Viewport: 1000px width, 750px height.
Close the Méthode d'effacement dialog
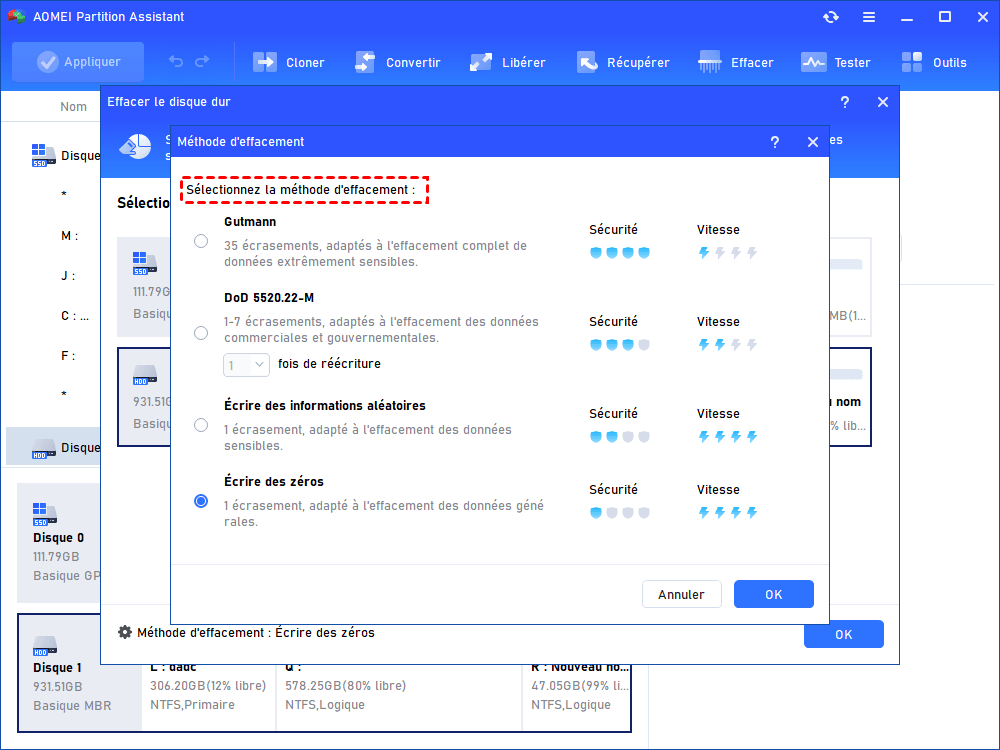point(812,142)
